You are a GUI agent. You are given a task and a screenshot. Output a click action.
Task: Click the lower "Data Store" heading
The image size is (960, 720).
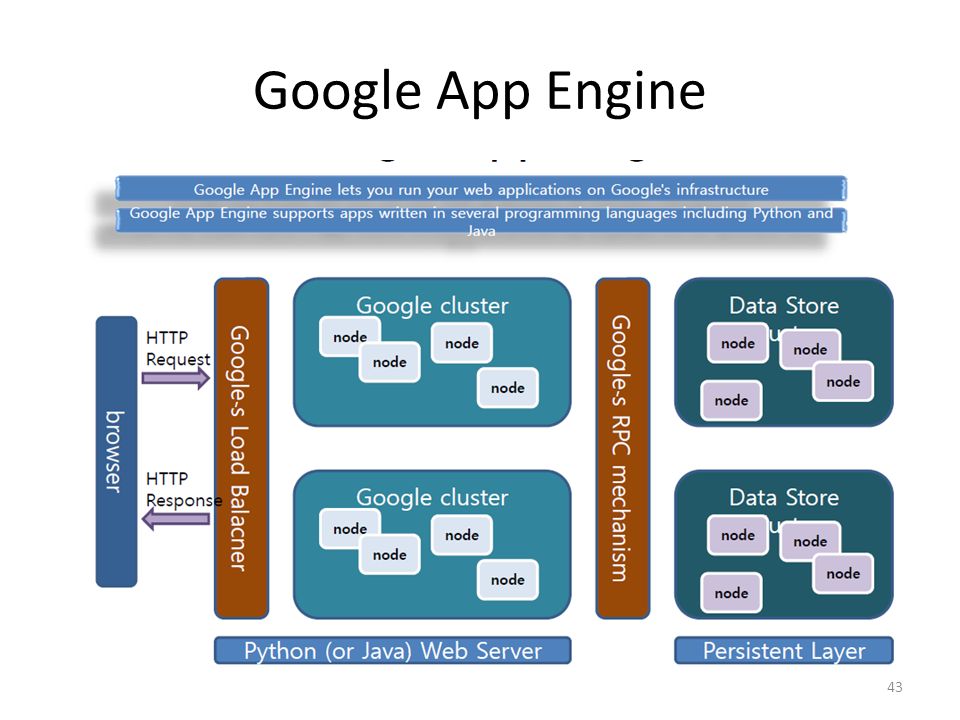pyautogui.click(x=784, y=497)
